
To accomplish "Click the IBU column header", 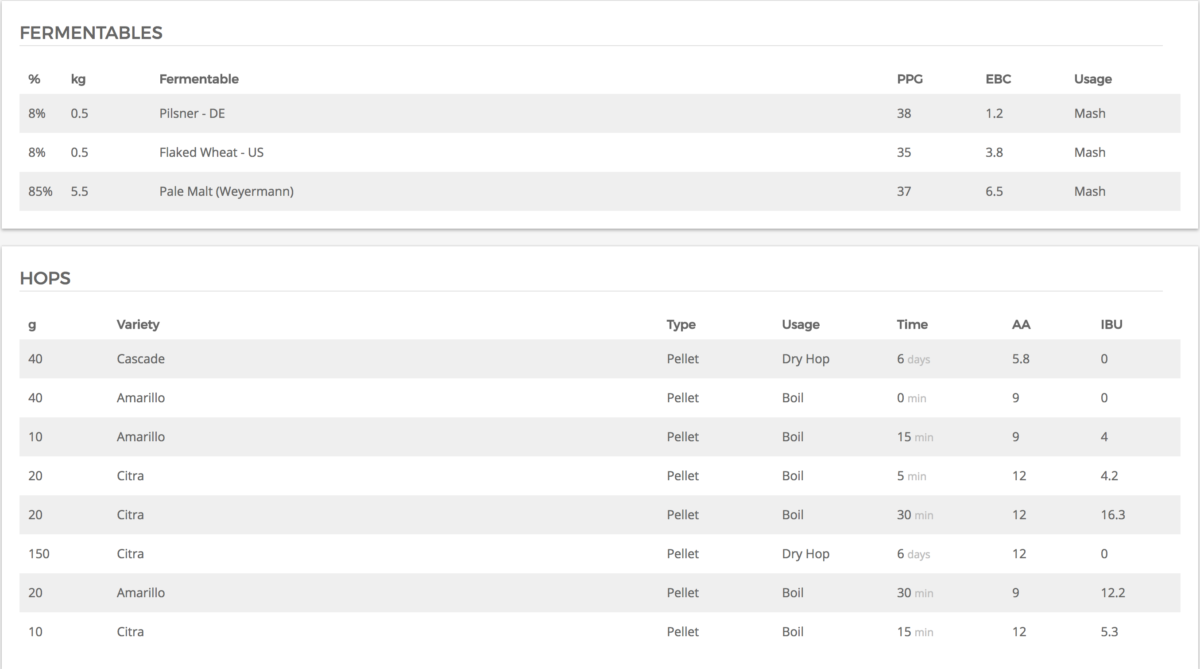I will click(1111, 324).
